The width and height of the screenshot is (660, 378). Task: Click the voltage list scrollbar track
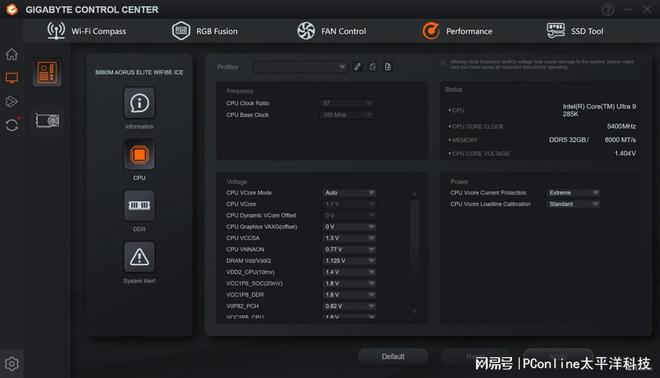click(415, 253)
